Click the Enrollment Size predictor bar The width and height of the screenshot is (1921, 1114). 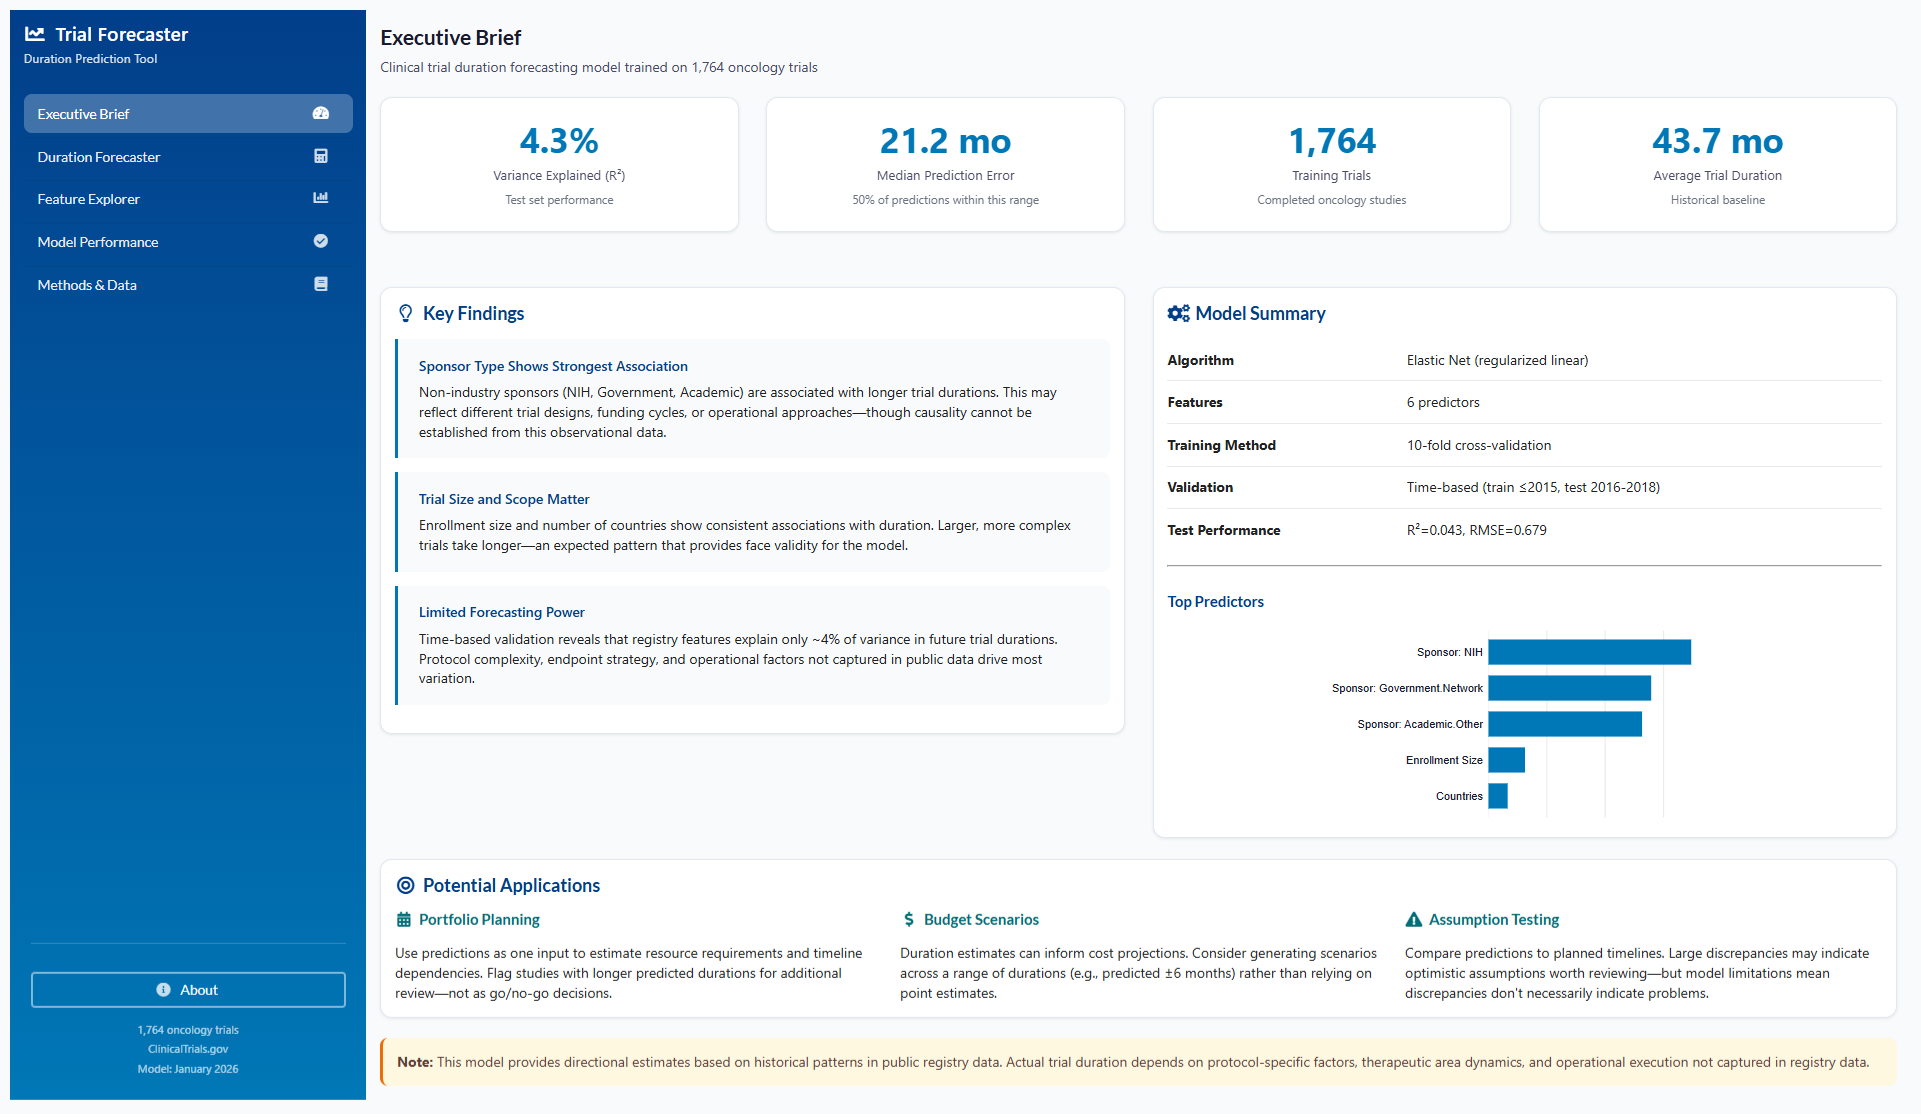pyautogui.click(x=1506, y=760)
